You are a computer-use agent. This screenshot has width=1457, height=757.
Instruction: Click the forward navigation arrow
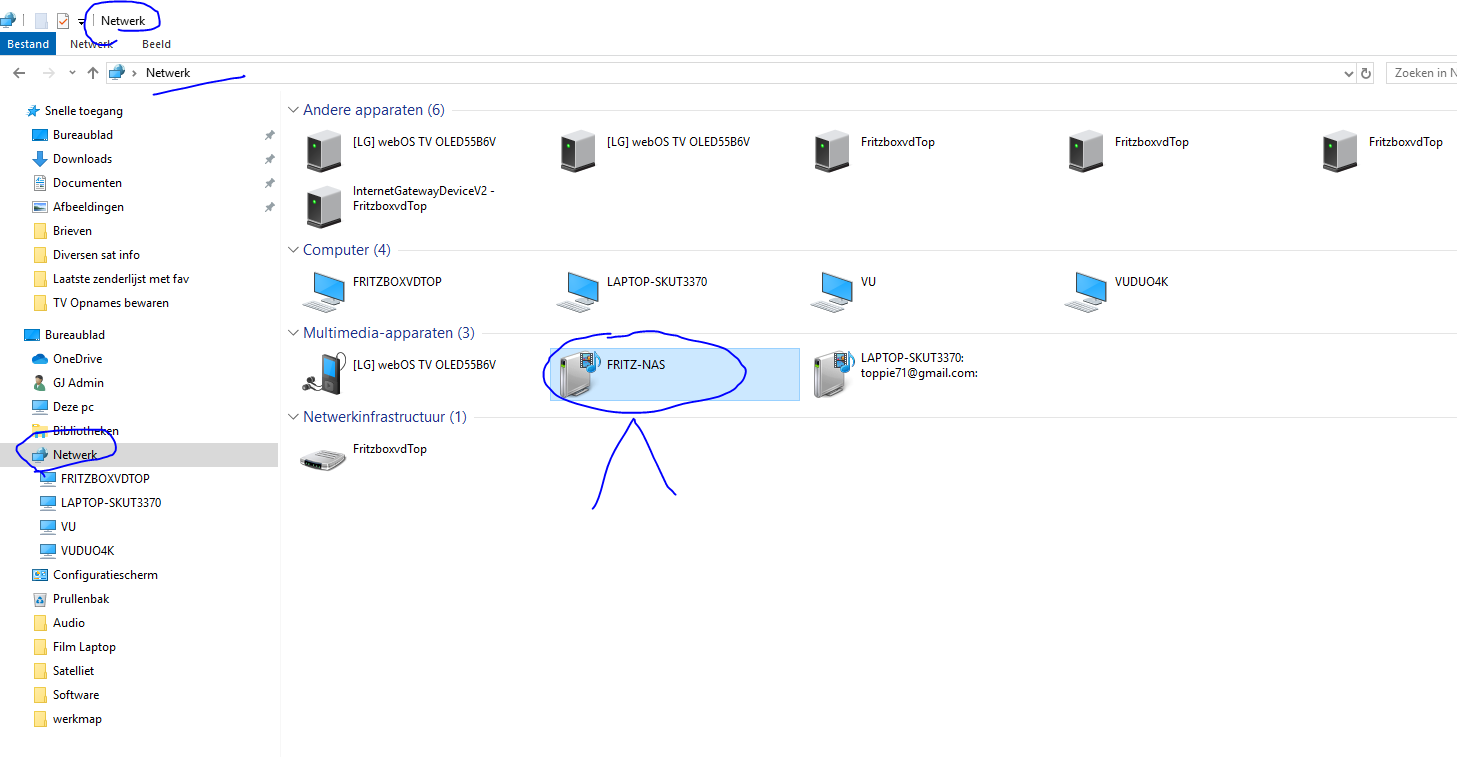[x=48, y=73]
